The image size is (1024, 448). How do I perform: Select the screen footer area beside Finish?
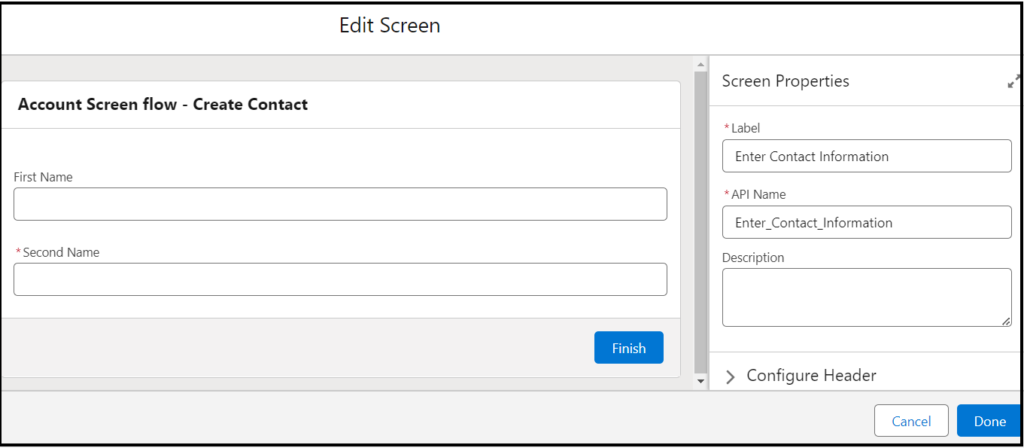(x=297, y=347)
